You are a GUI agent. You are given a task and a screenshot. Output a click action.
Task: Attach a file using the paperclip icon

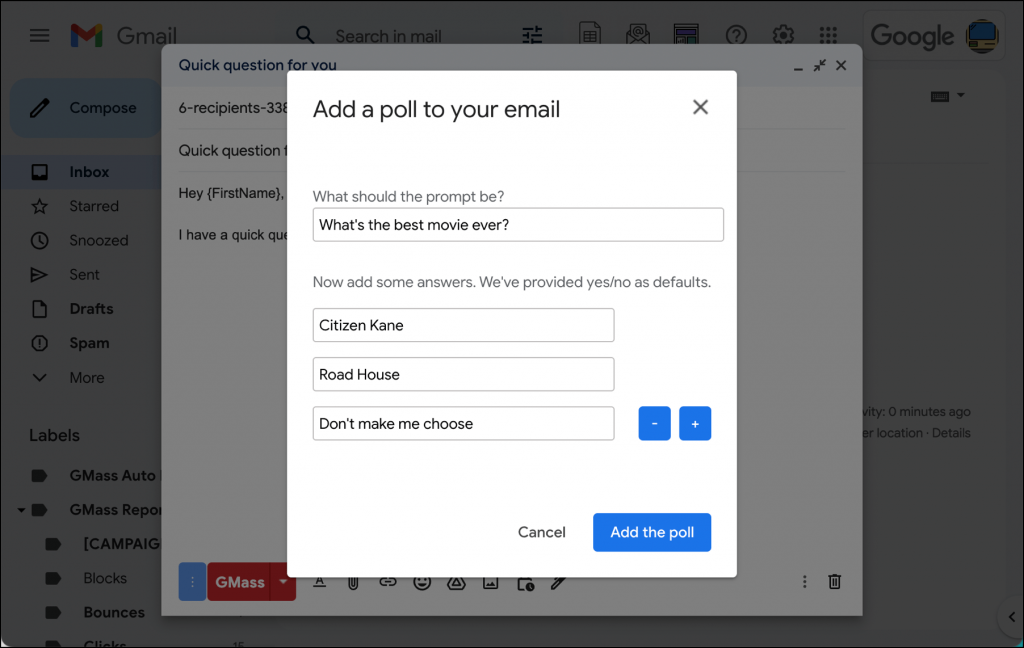353,581
